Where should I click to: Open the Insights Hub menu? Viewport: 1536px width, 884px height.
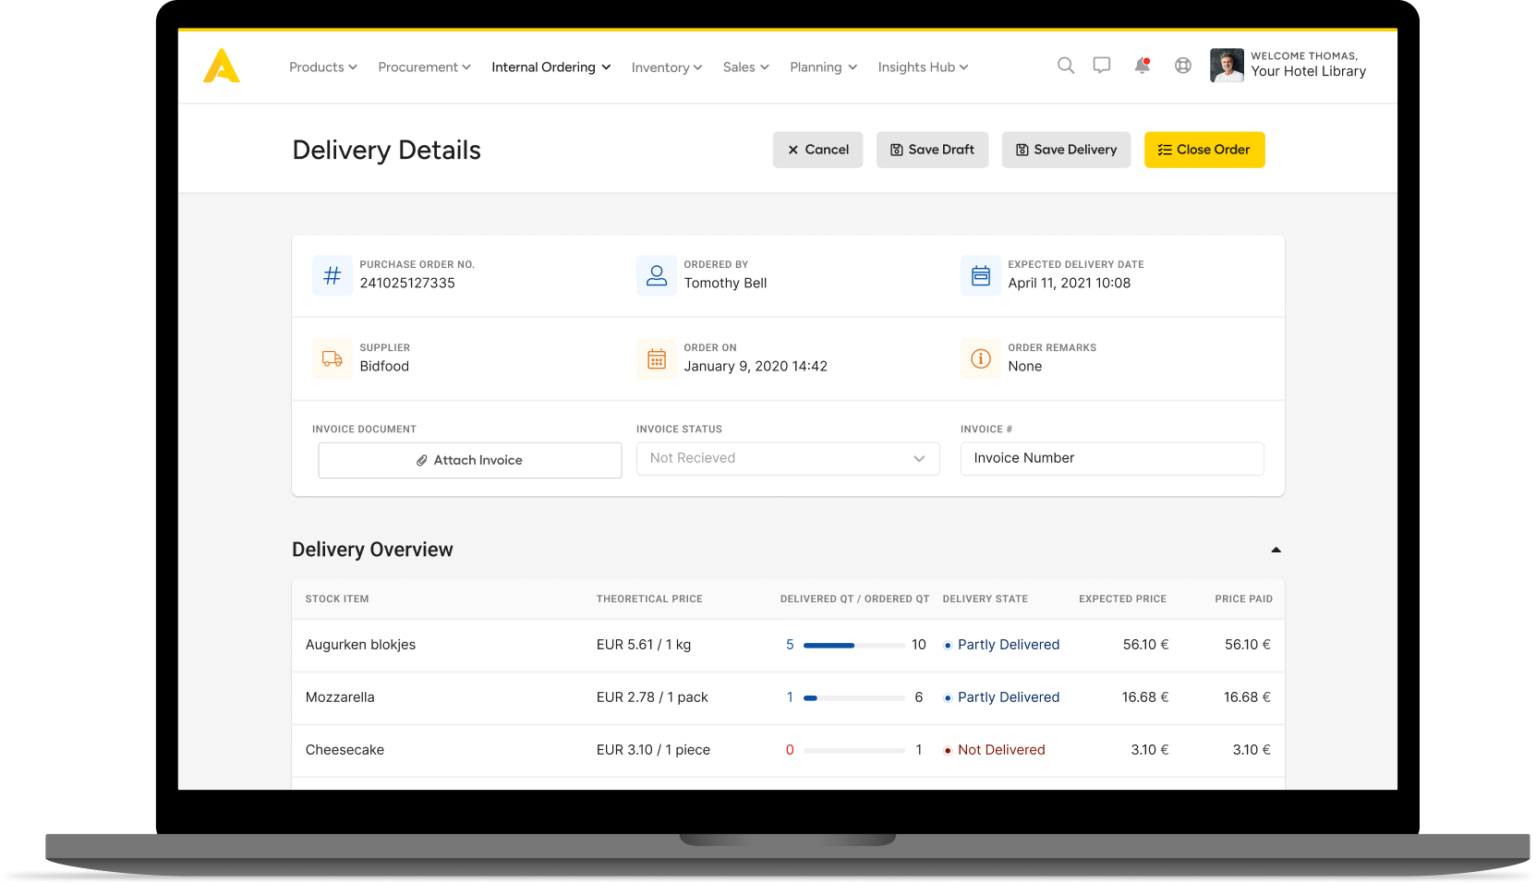pyautogui.click(x=923, y=67)
